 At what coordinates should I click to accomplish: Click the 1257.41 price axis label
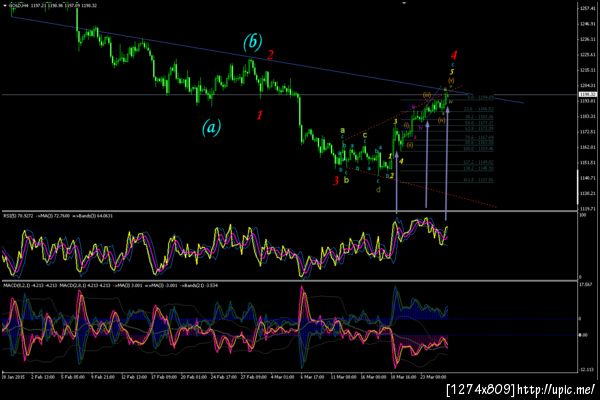[588, 8]
